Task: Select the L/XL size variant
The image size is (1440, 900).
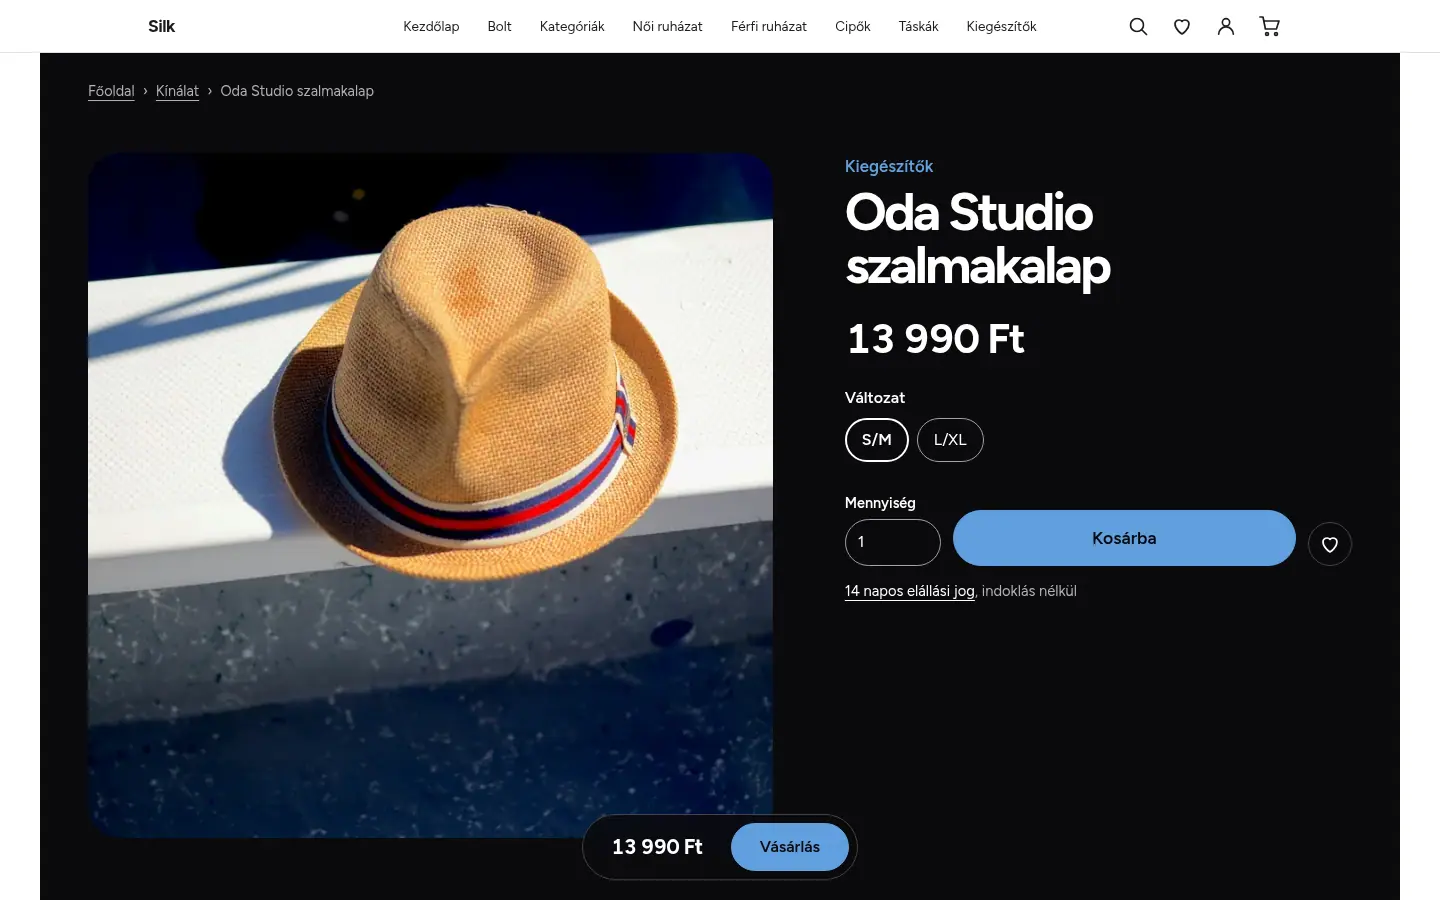Action: tap(950, 440)
